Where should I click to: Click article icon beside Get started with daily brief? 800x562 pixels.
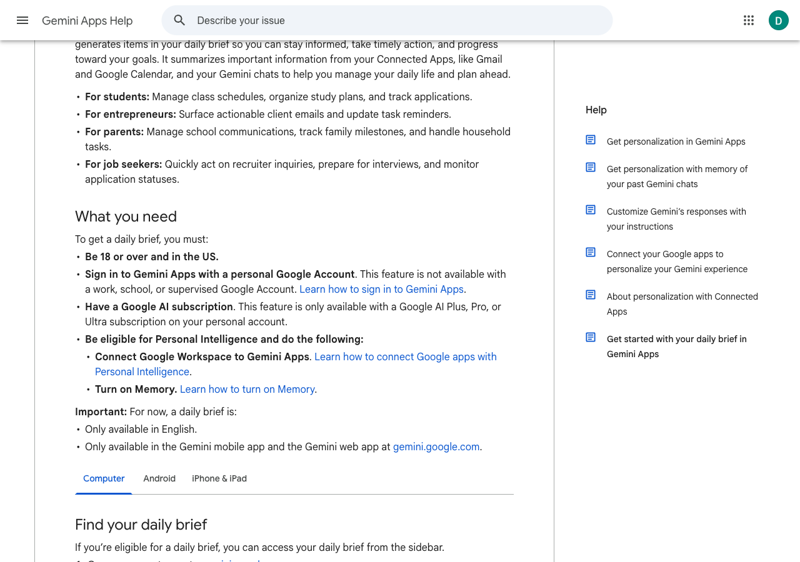[x=590, y=337]
